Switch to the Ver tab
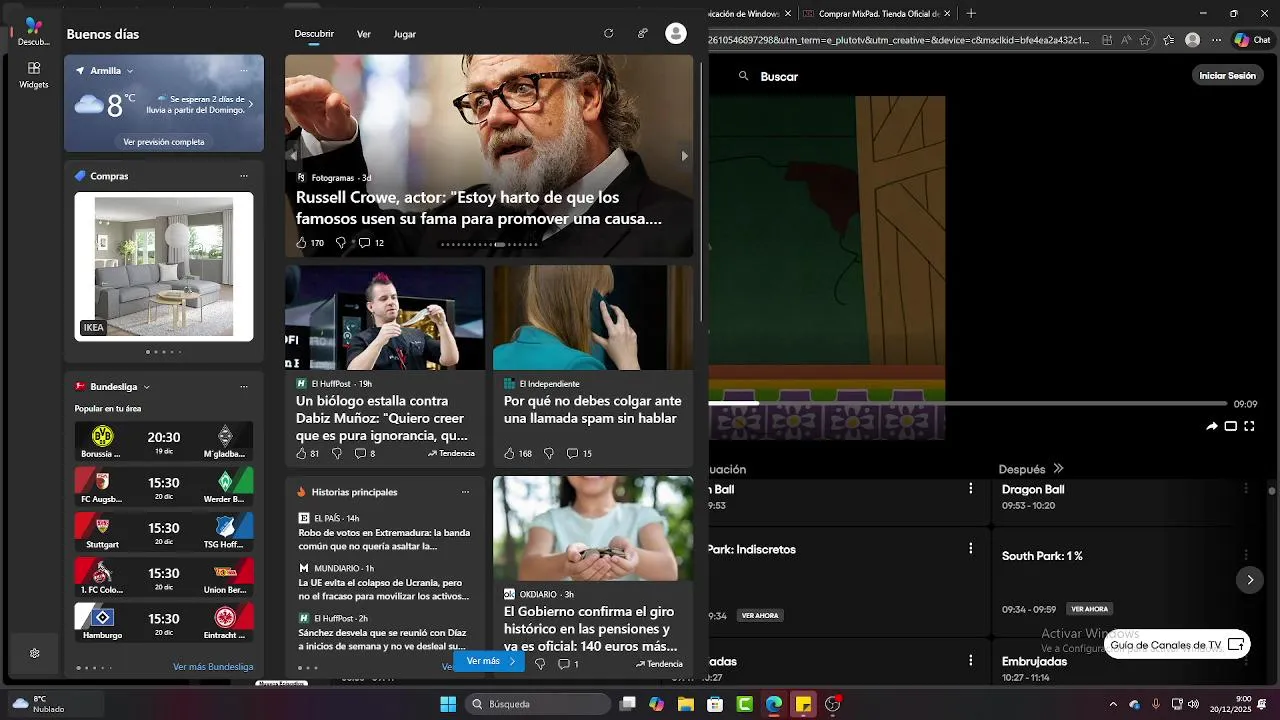The image size is (1280, 720). tap(364, 34)
